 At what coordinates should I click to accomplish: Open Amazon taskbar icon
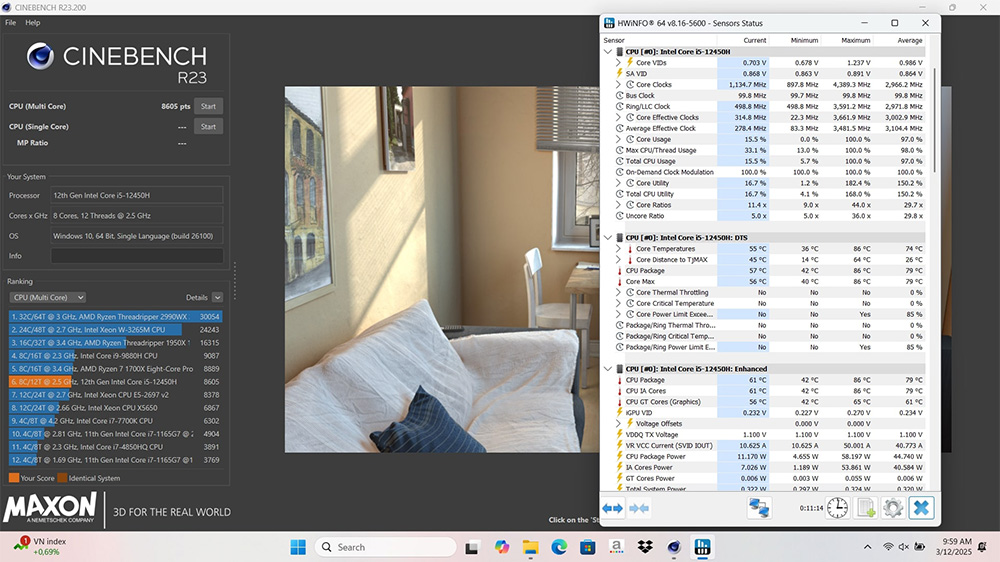616,547
